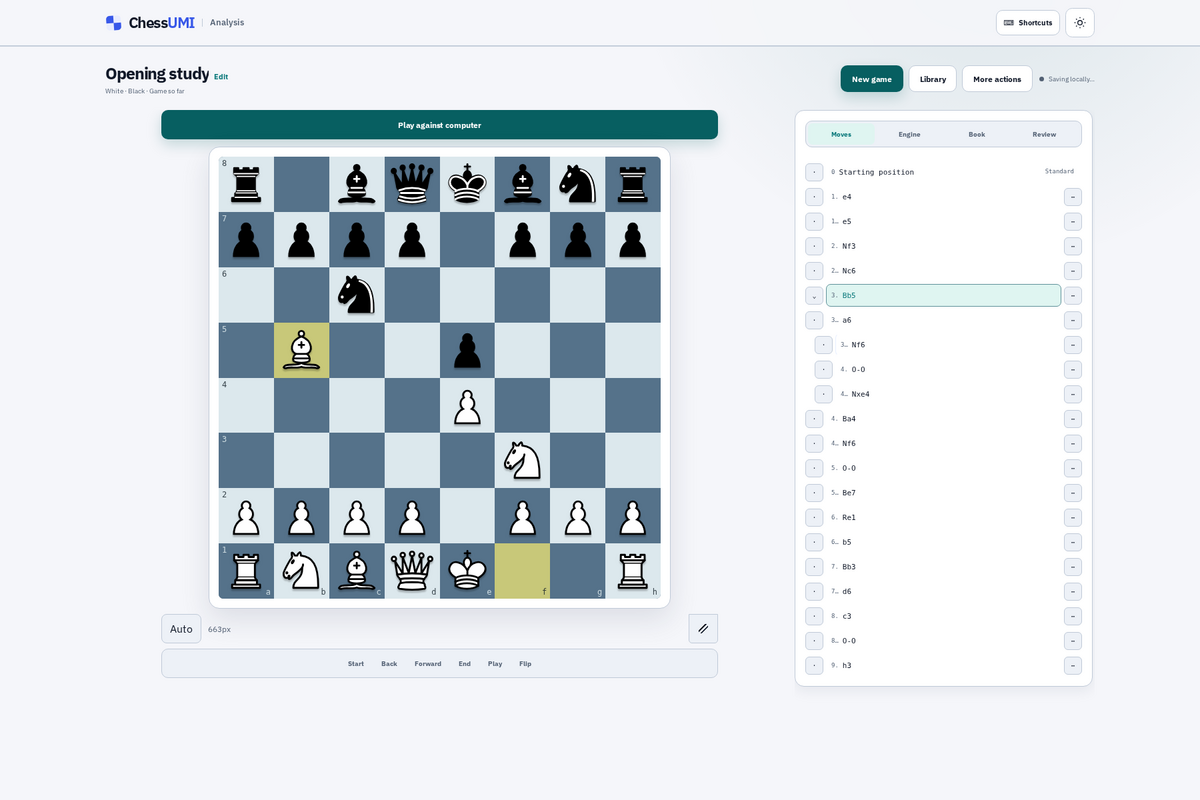Click the minus button on the 5... Be7 row

(x=1072, y=493)
